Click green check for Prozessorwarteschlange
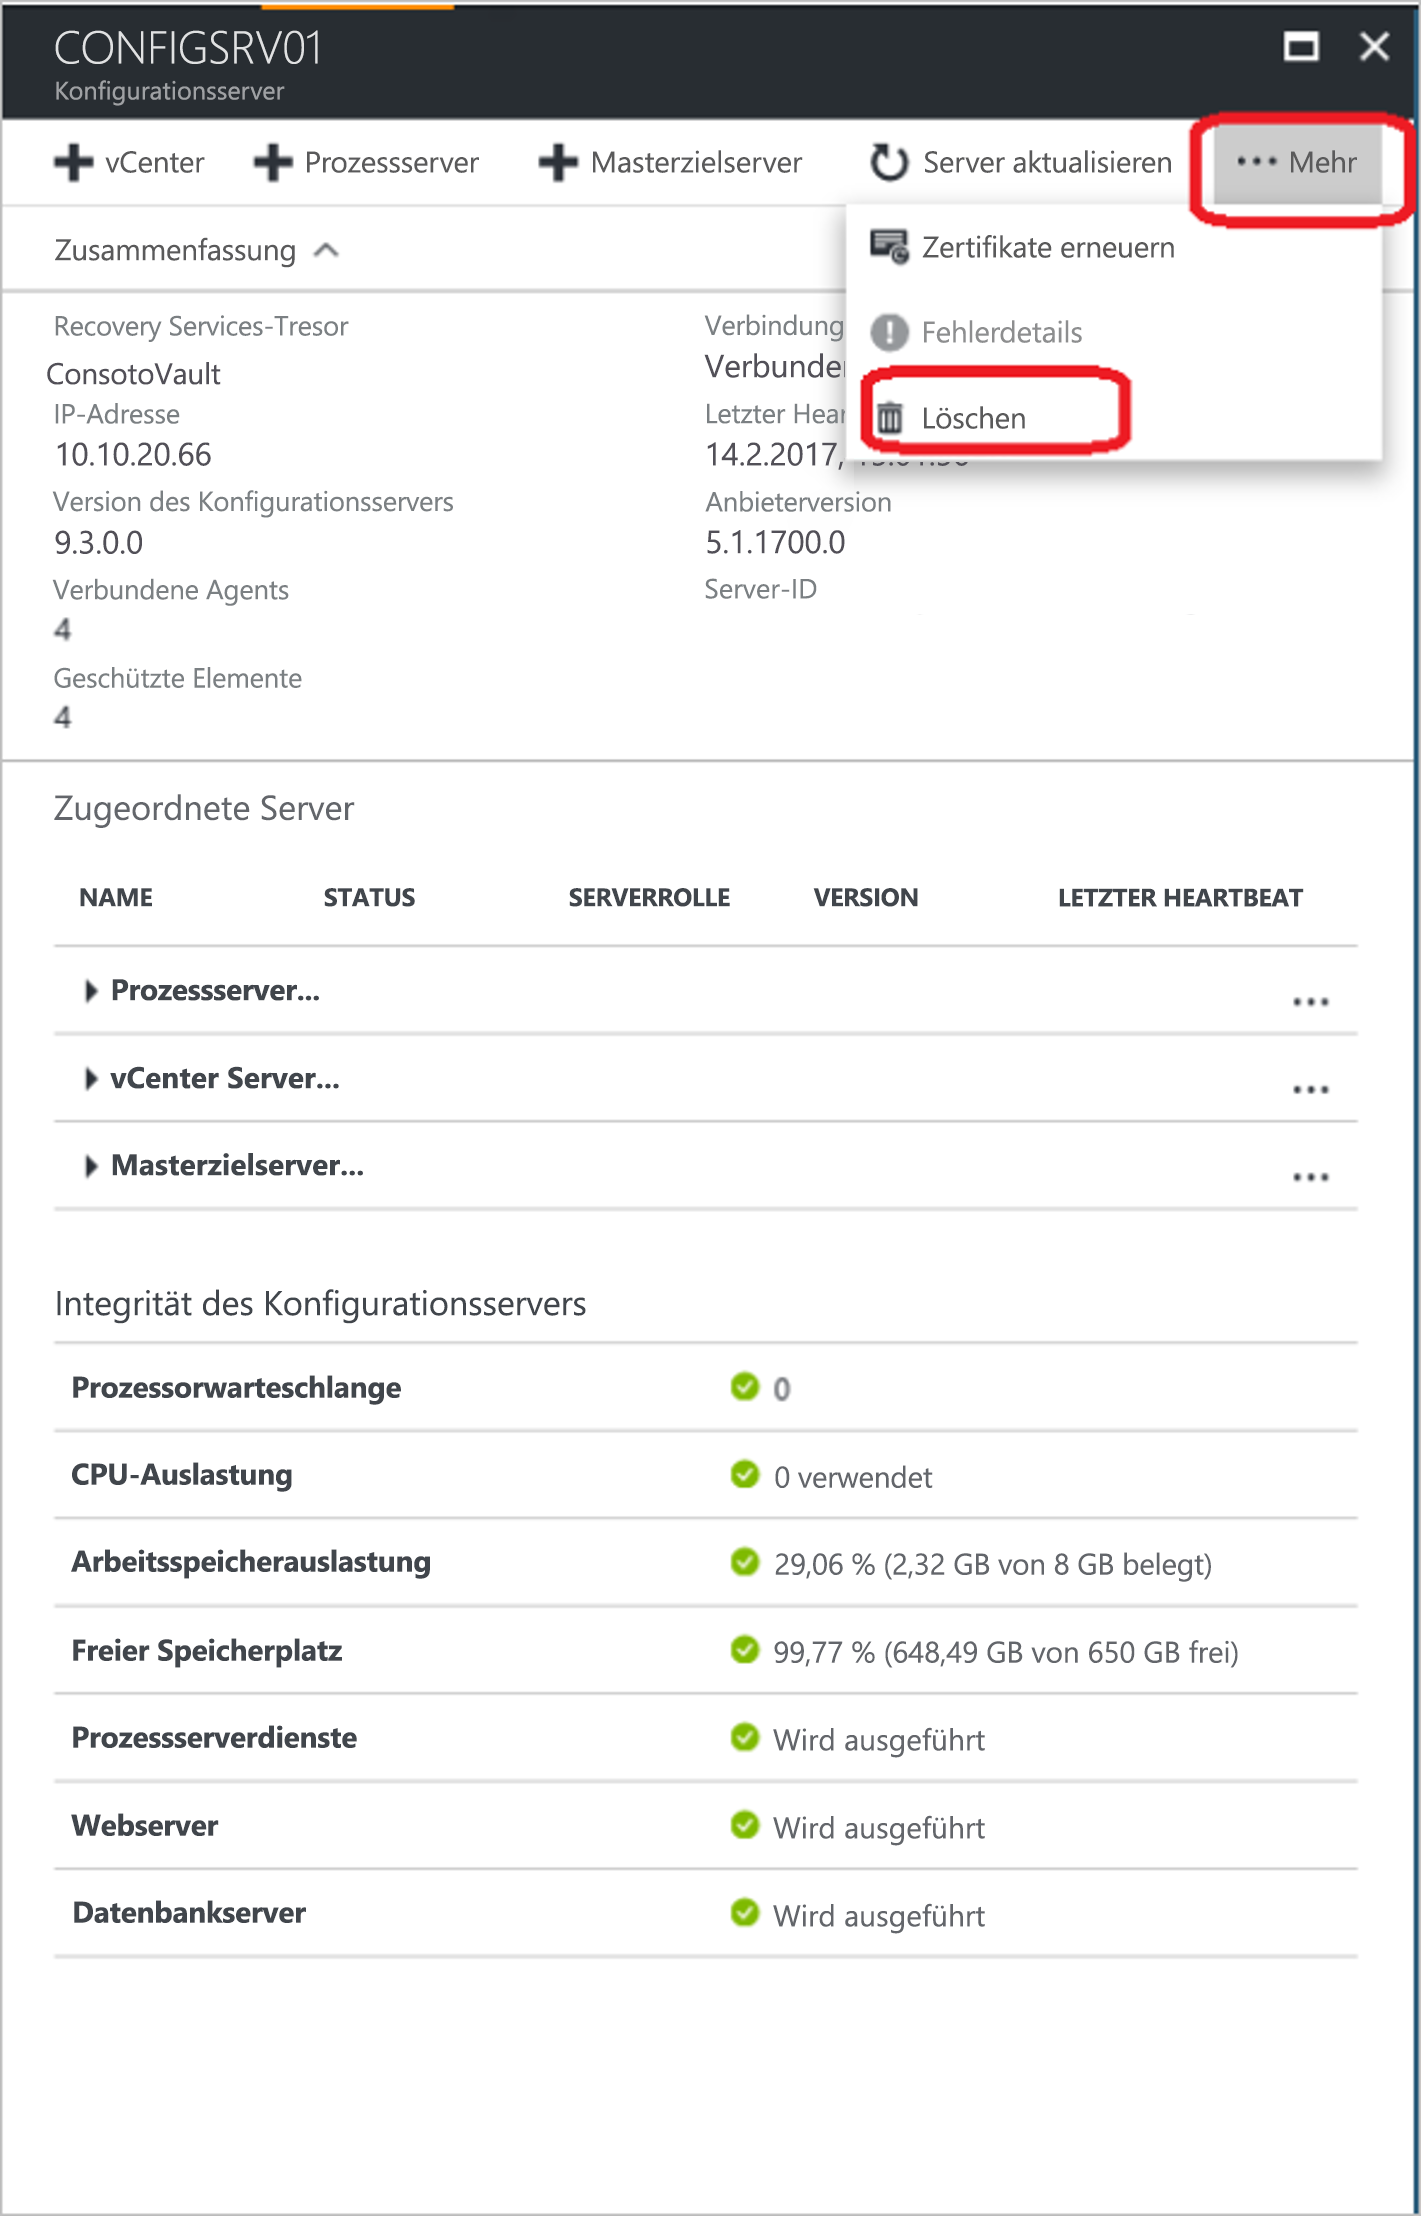 (x=745, y=1386)
